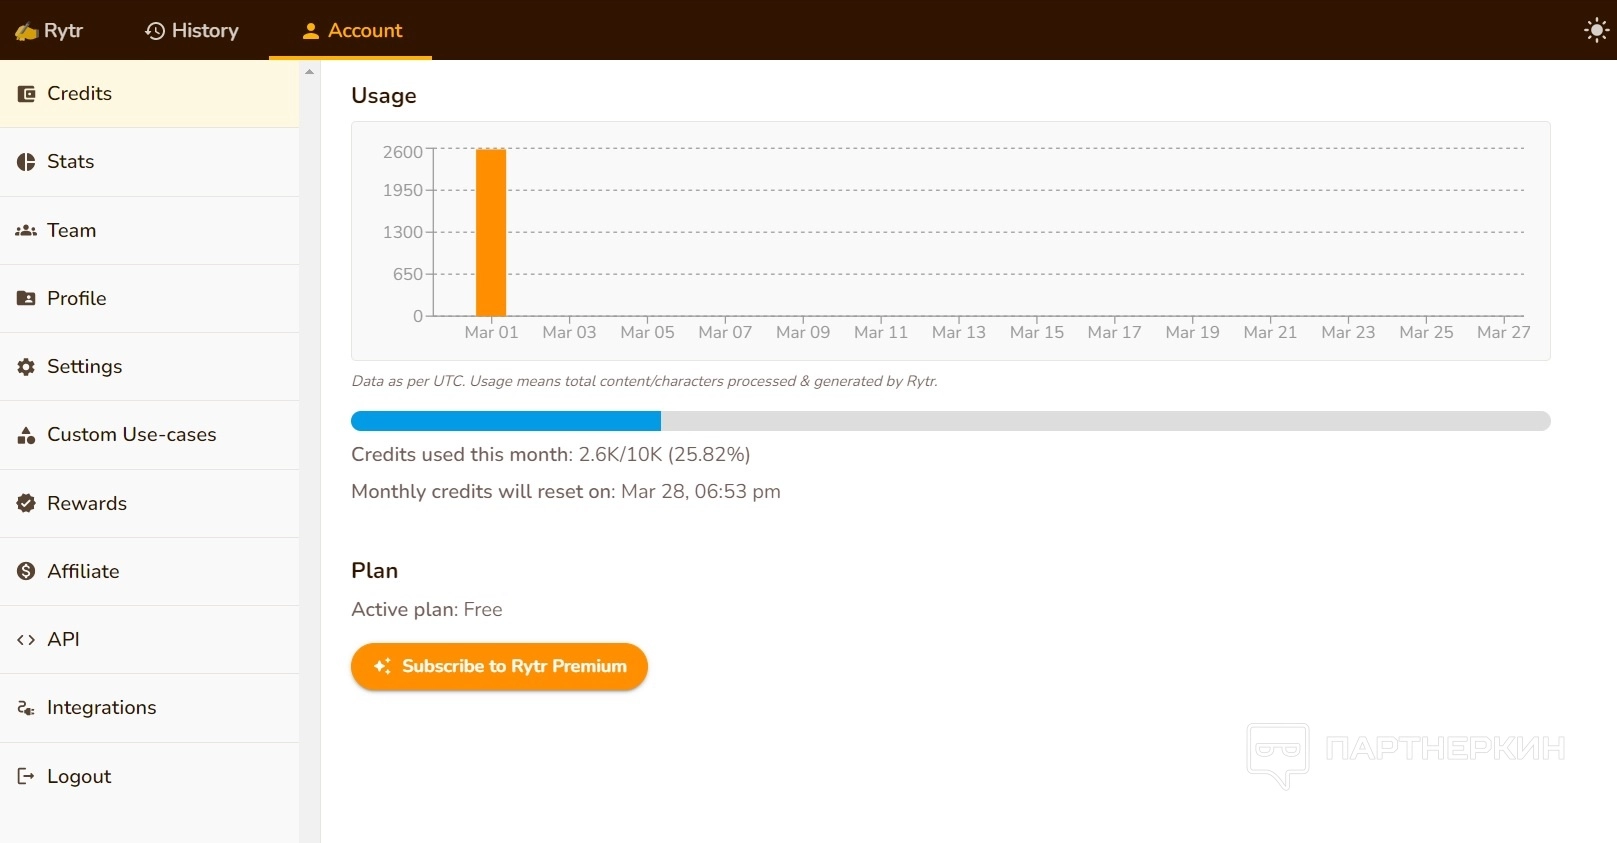Click the credits used progress bar
The image size is (1617, 843).
click(x=950, y=421)
